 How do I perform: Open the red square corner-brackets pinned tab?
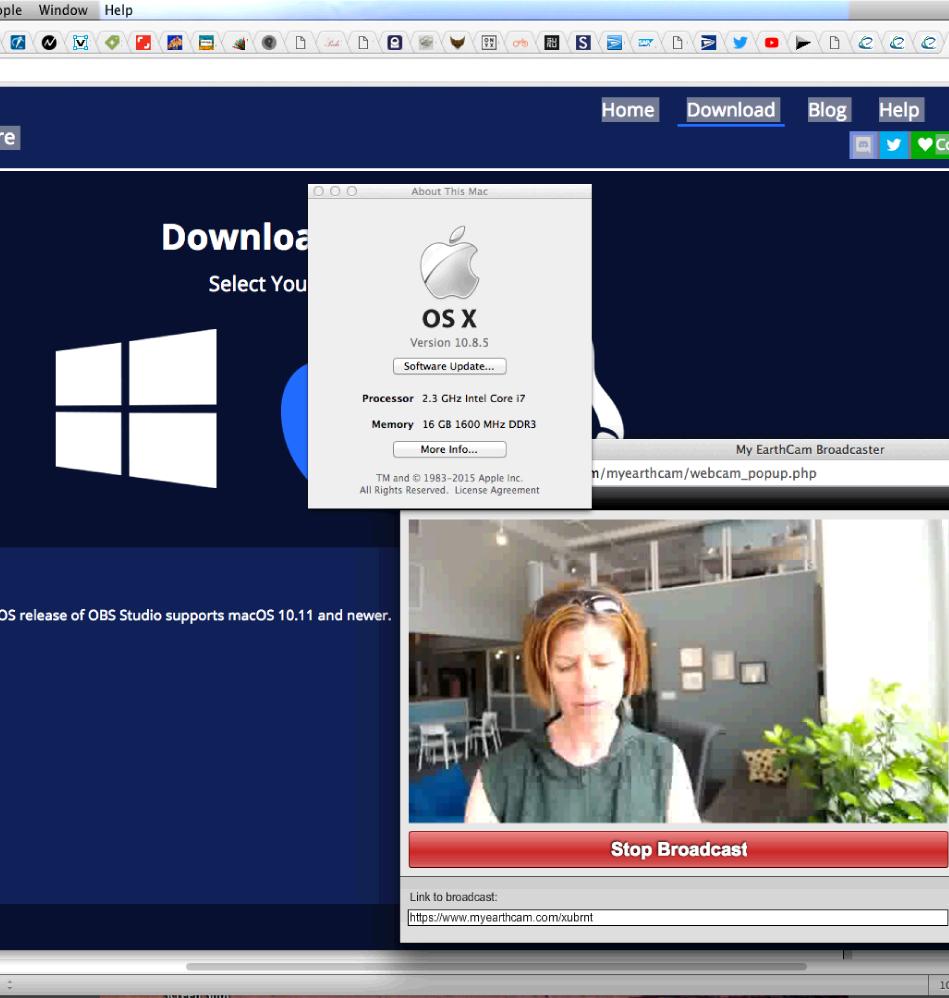point(143,43)
